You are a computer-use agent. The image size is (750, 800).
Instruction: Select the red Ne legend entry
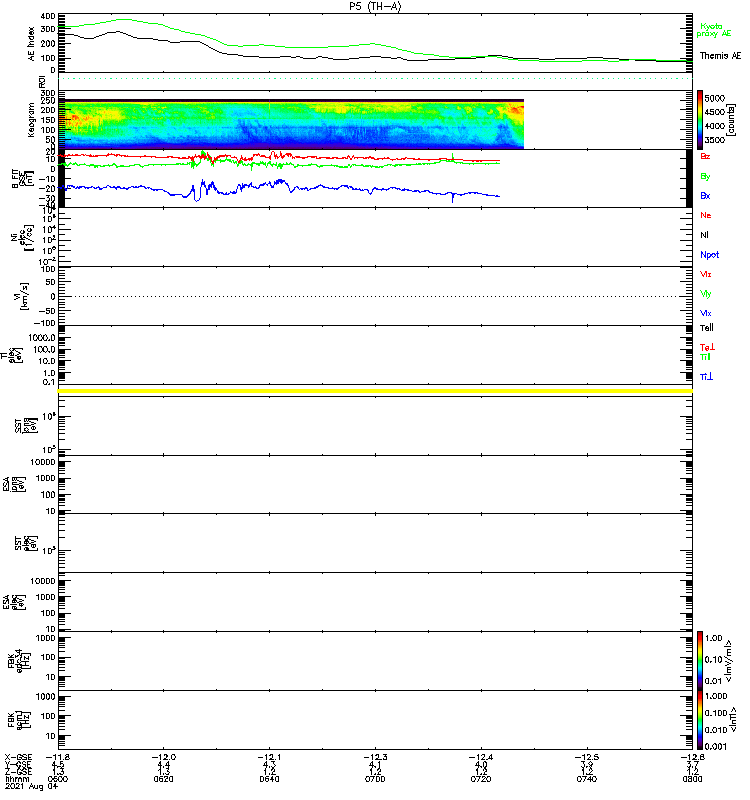pyautogui.click(x=706, y=215)
